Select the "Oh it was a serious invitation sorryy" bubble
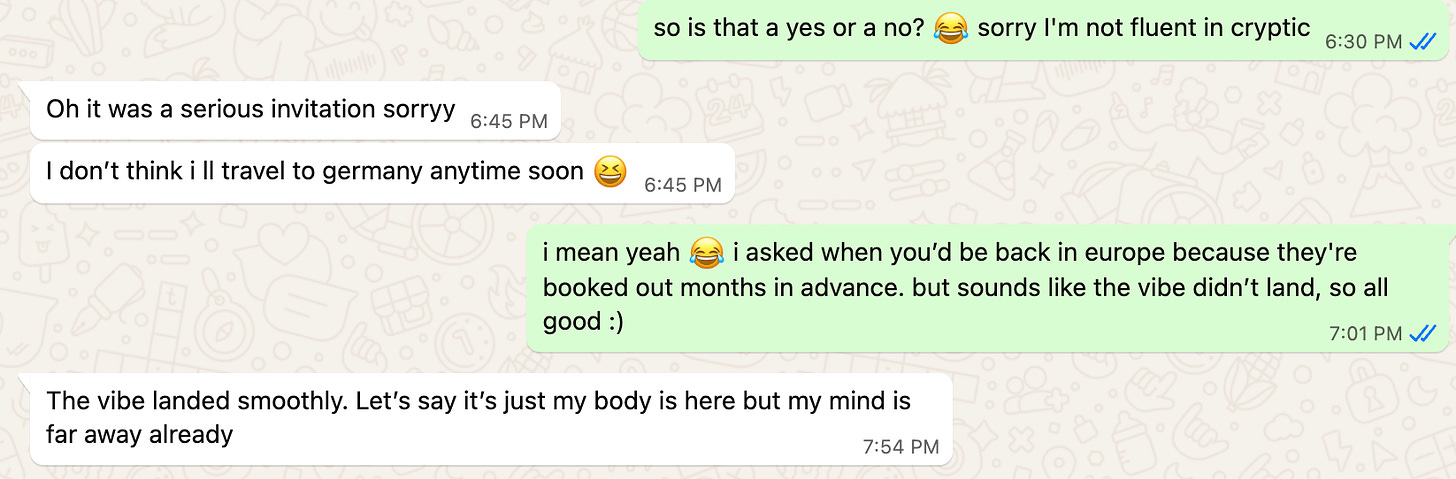1456x479 pixels. coord(296,110)
